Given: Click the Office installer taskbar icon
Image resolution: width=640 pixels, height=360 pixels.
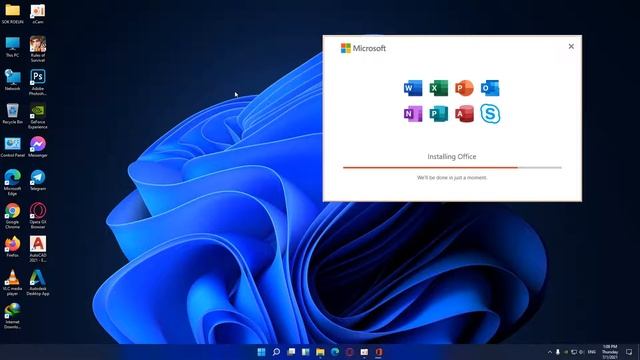Looking at the screenshot, I should point(379,352).
